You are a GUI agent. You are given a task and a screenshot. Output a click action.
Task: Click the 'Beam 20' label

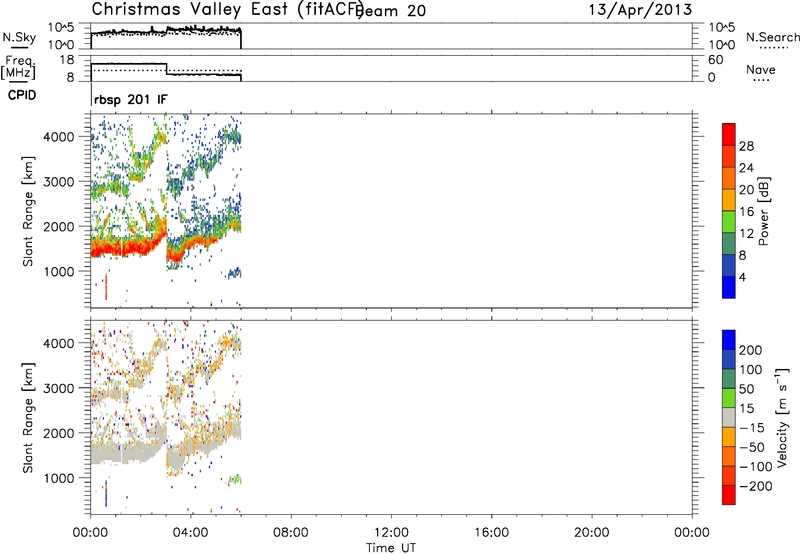(x=391, y=11)
